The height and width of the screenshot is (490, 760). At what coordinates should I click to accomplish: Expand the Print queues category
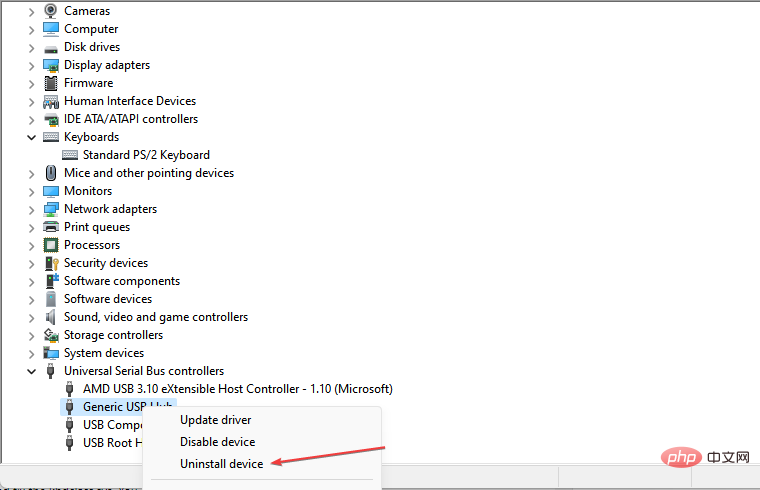pos(32,228)
